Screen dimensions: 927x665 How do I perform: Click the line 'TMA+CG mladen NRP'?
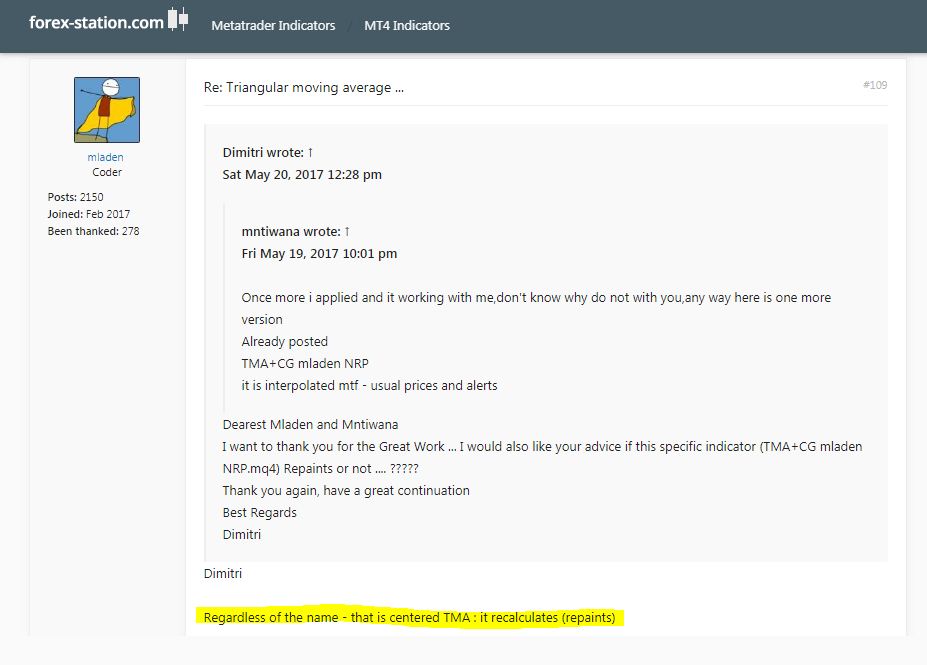coord(305,364)
